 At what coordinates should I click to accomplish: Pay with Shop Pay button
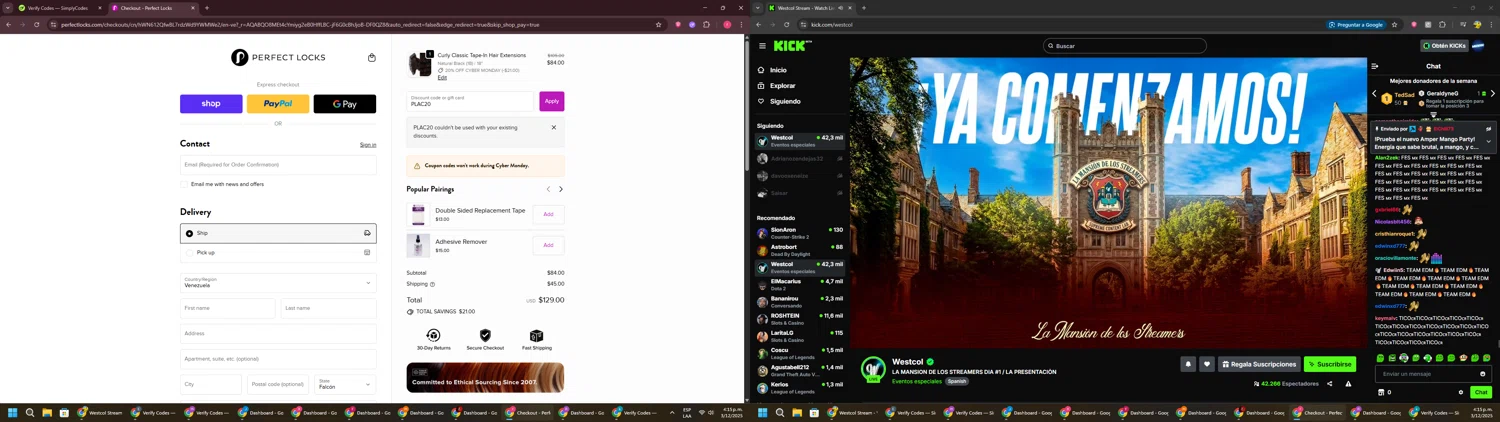(211, 104)
